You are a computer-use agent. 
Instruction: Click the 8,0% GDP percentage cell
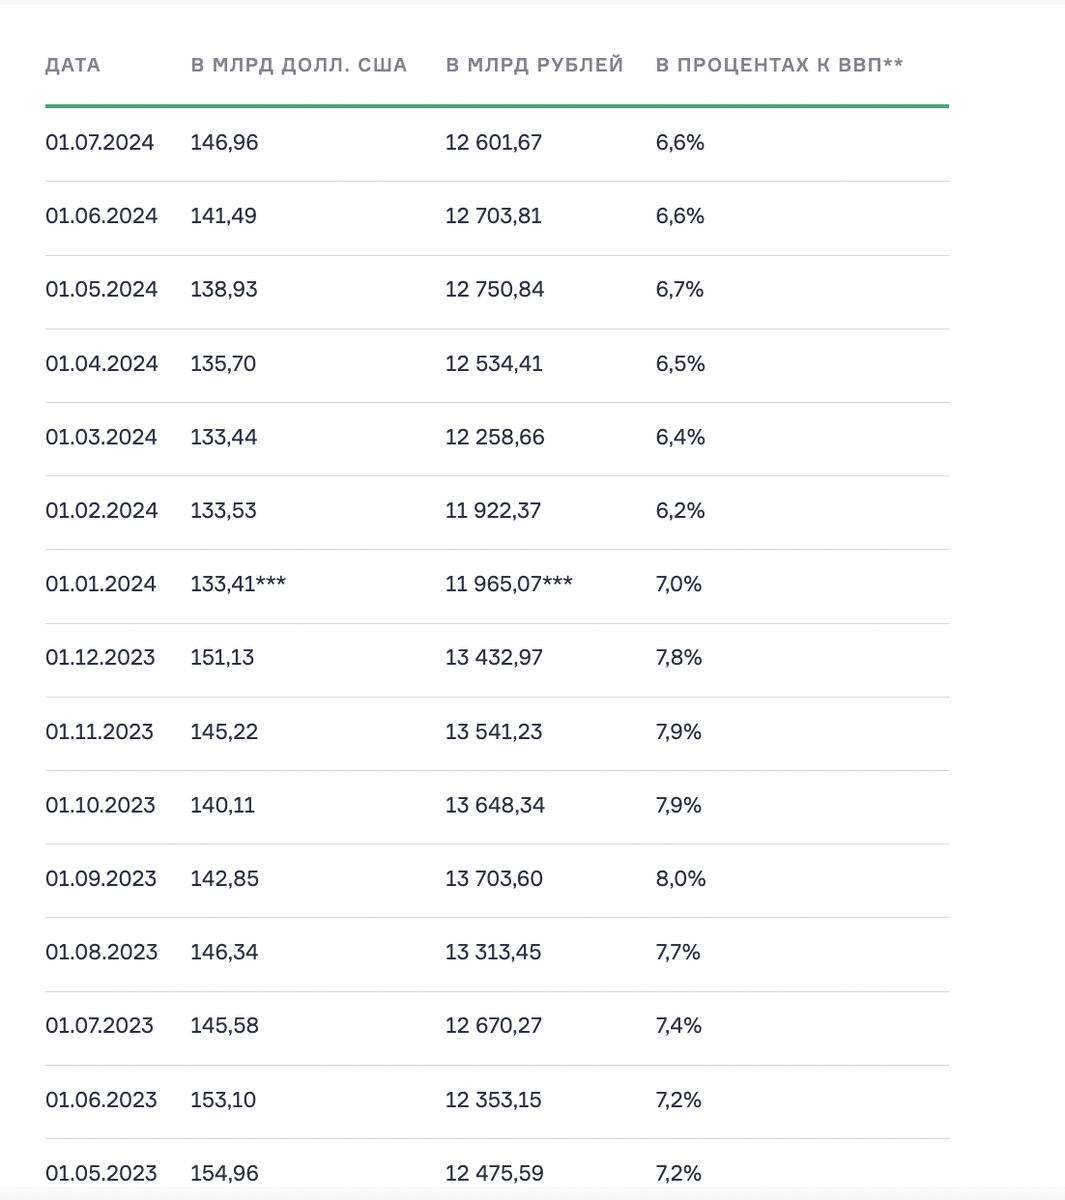click(x=681, y=879)
